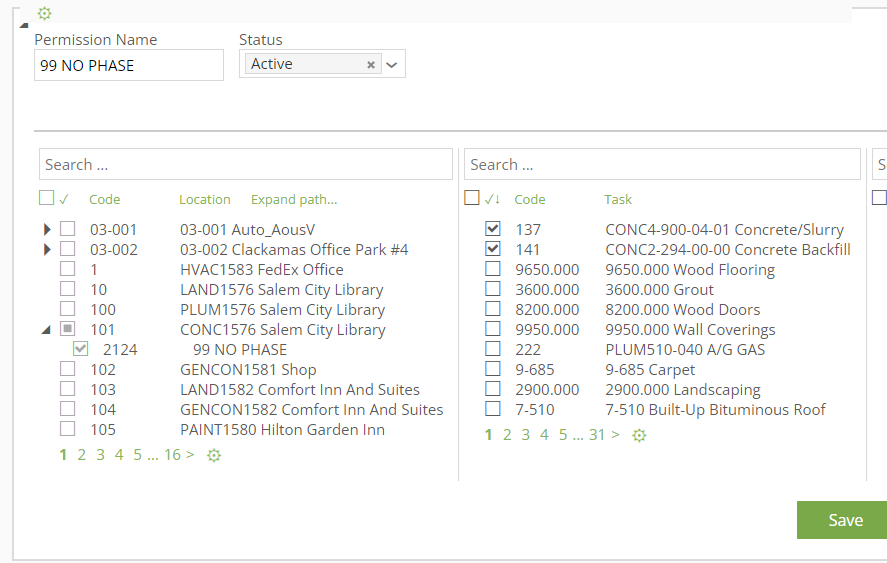Sort tasks by Code column header

[x=529, y=199]
